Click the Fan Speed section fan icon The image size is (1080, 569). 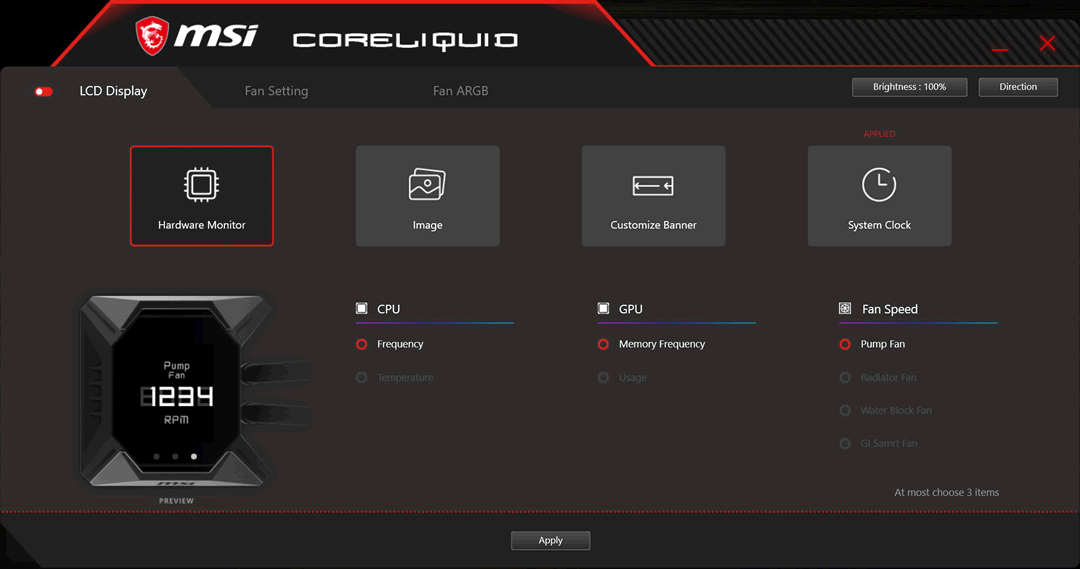pos(845,309)
